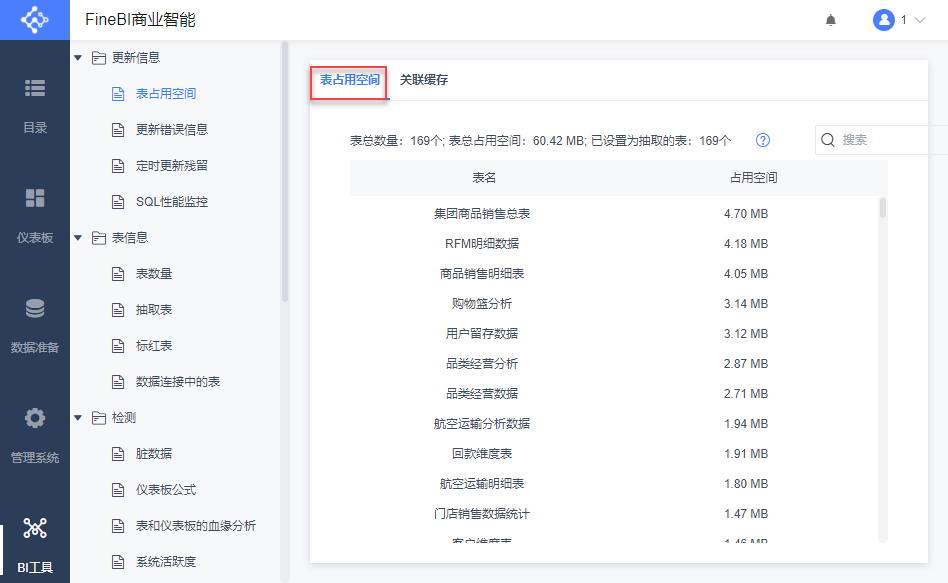This screenshot has height=583, width=948.
Task: Switch to the 关联缓存 tab
Action: click(424, 80)
